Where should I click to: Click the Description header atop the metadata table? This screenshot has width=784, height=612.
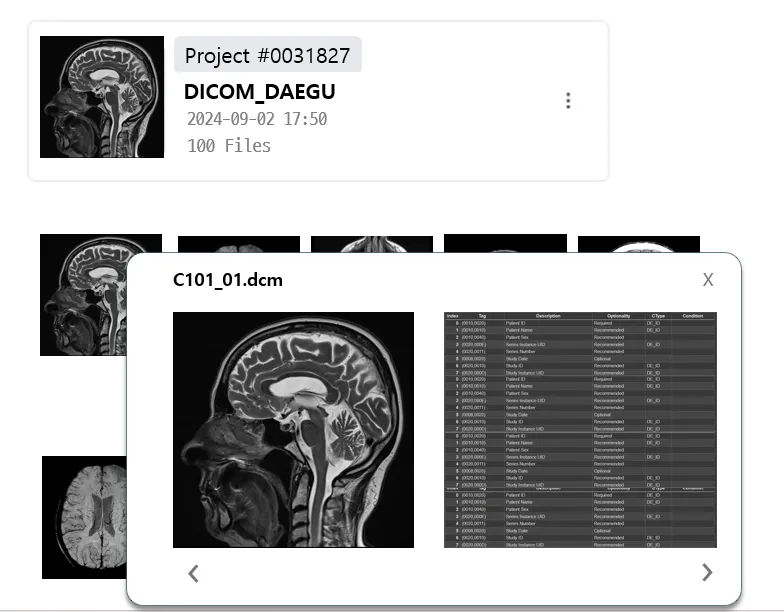click(548, 316)
